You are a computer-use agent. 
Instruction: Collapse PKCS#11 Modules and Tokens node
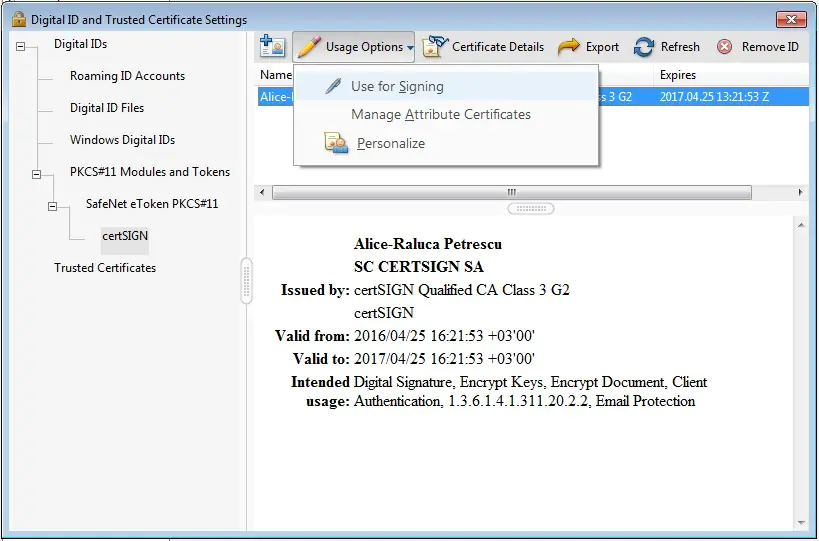pyautogui.click(x=36, y=174)
